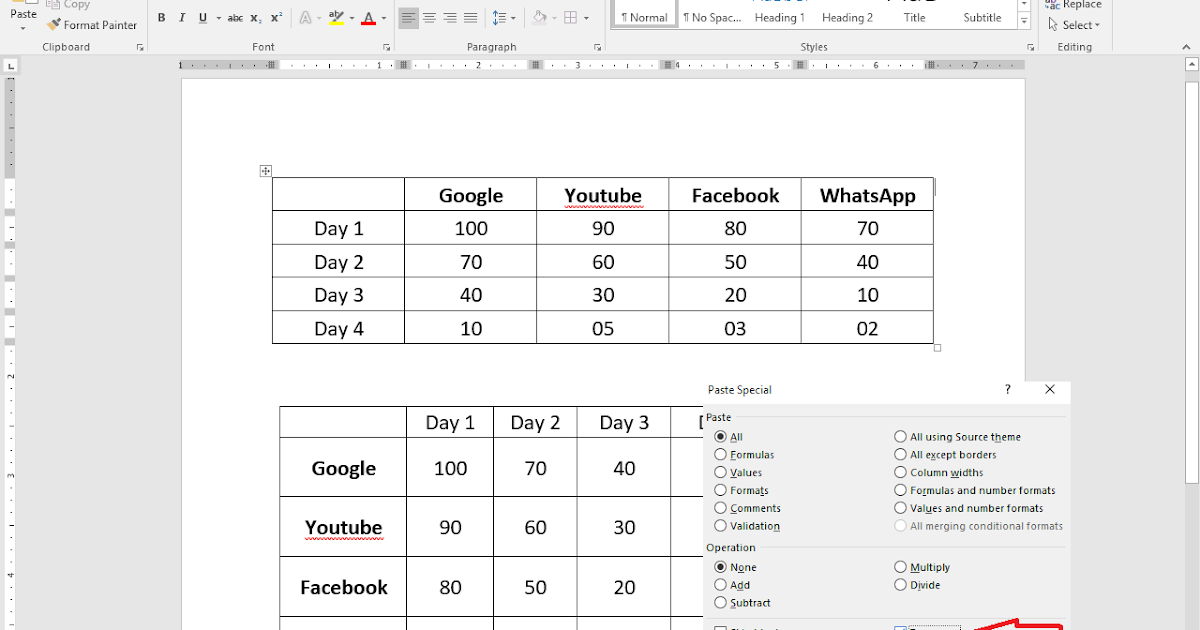Apply italic formatting
This screenshot has width=1200, height=630.
181,17
